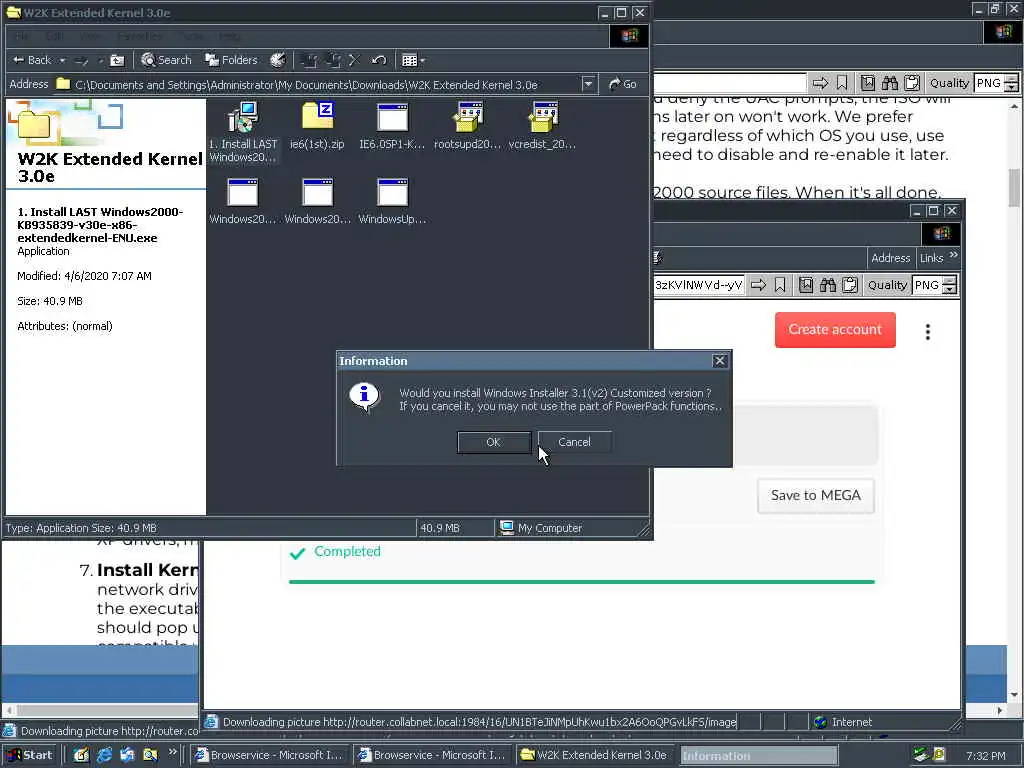The width and height of the screenshot is (1024, 768).
Task: Click the Completed download status text
Action: [347, 551]
